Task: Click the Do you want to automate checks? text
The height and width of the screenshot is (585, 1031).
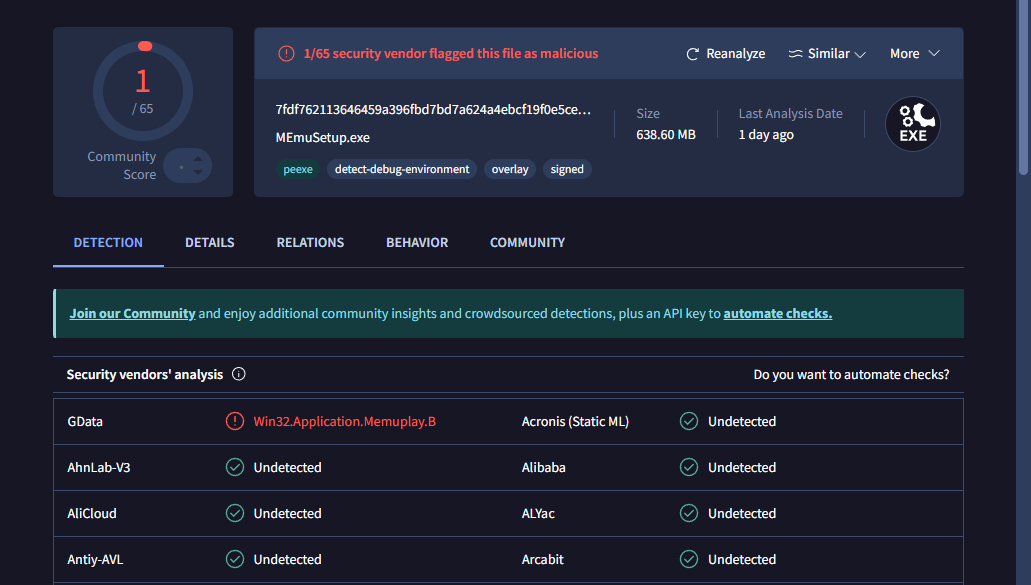Action: pyautogui.click(x=851, y=375)
